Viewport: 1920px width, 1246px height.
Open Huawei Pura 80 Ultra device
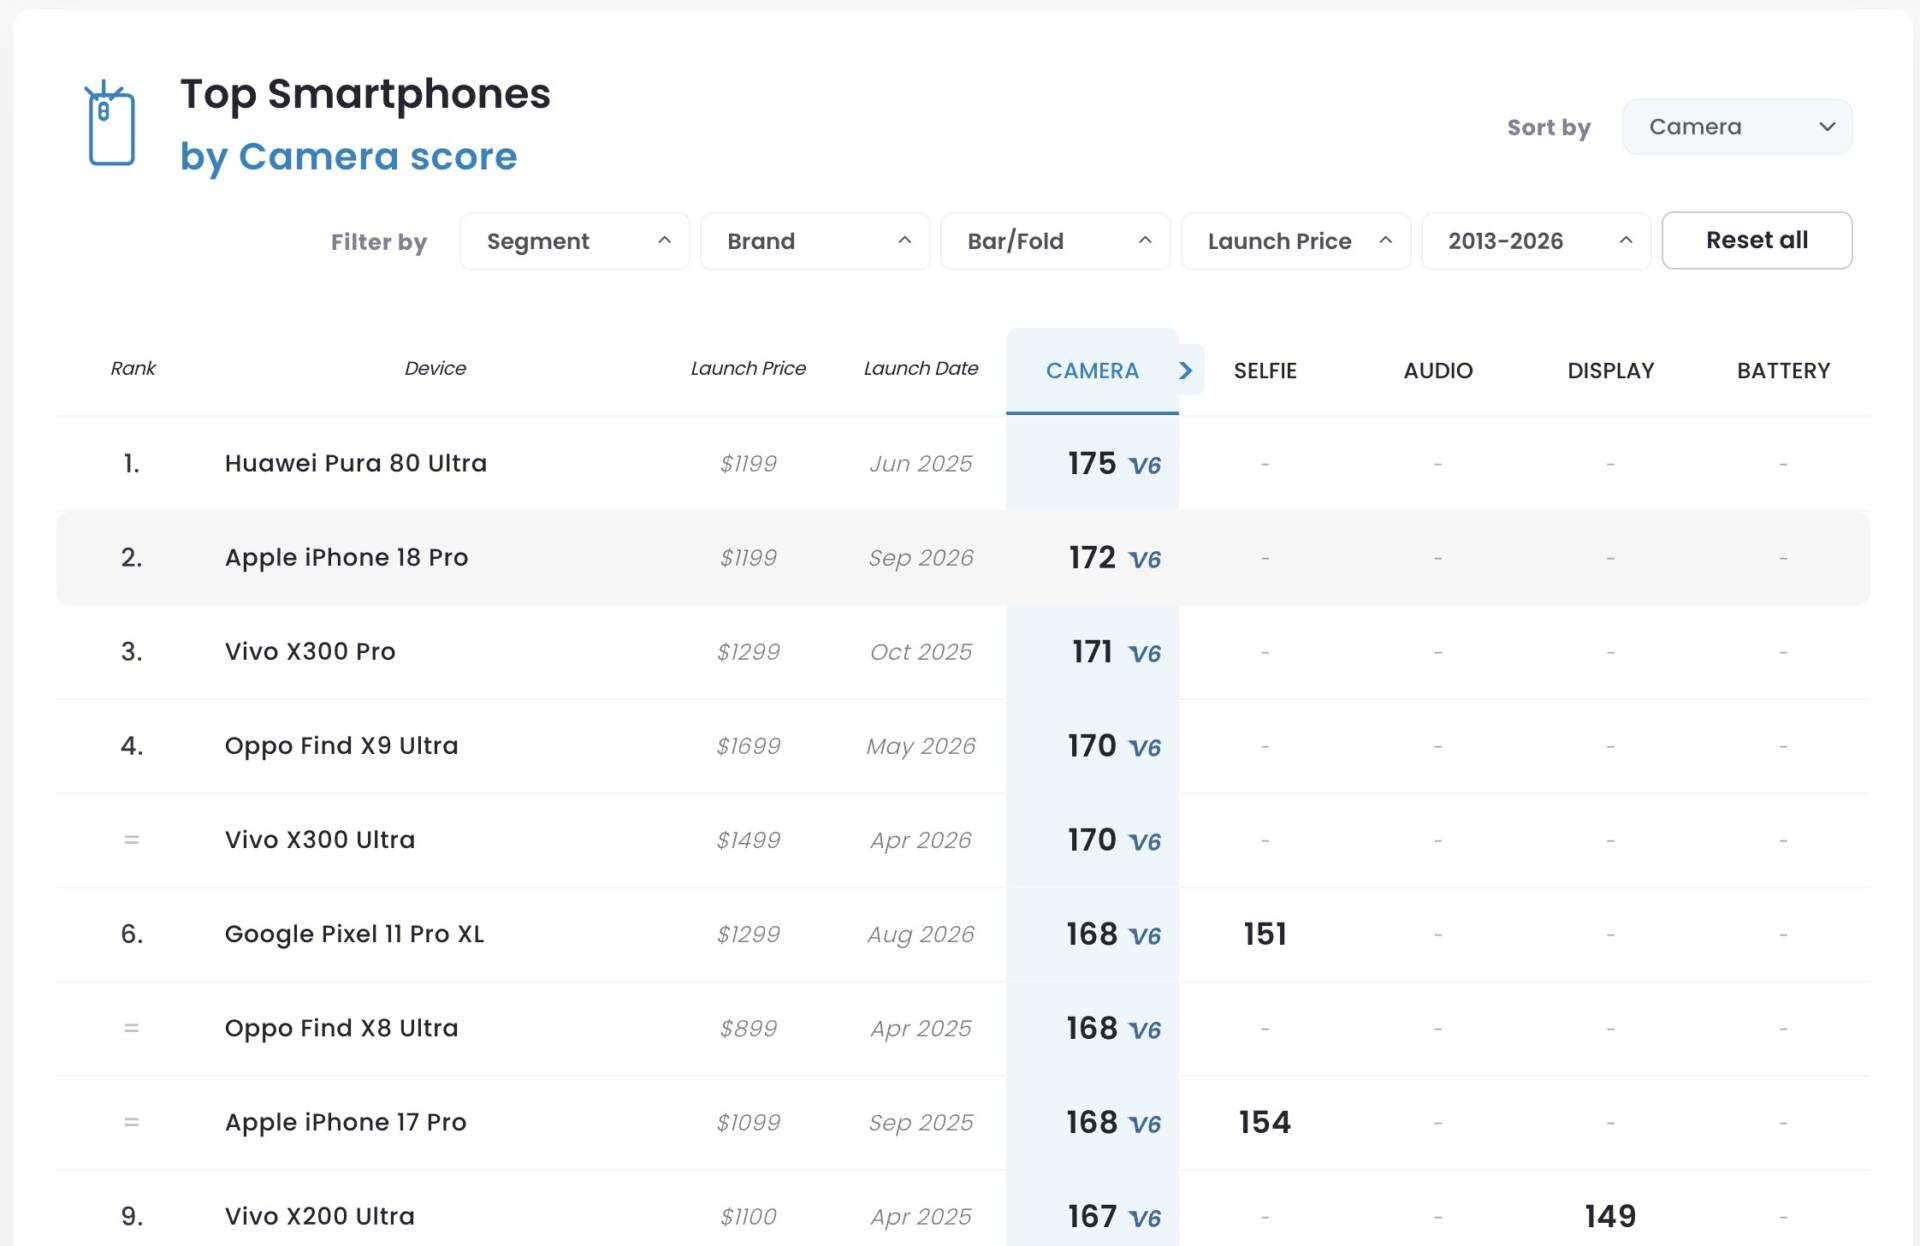click(x=356, y=463)
